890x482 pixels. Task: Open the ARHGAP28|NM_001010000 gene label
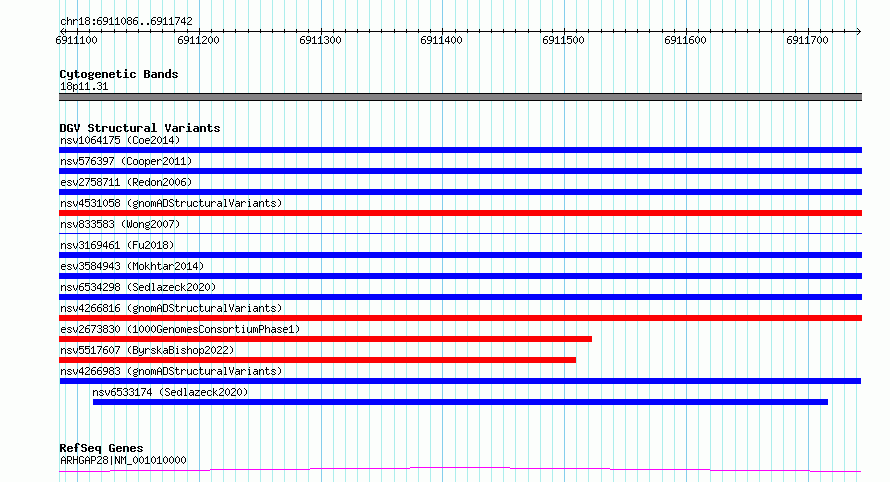(123, 460)
